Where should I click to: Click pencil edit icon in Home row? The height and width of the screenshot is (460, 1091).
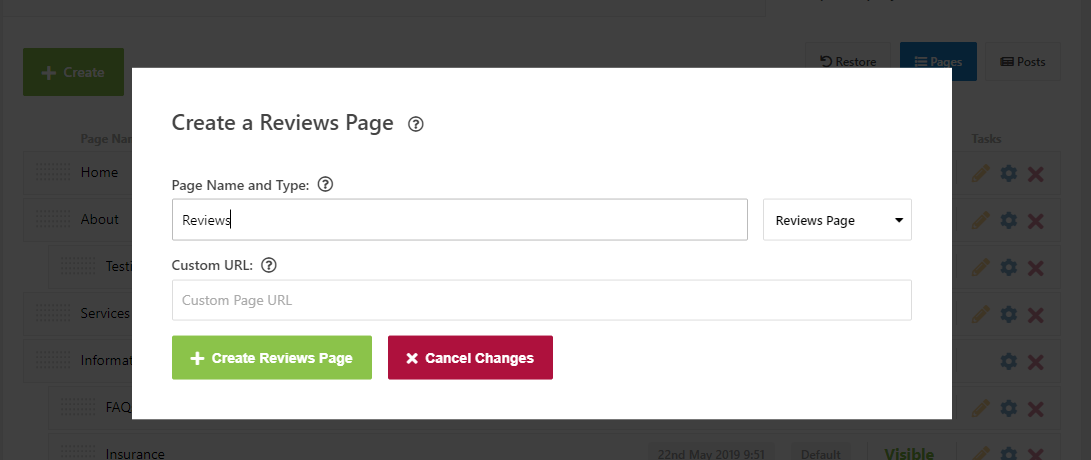tap(980, 173)
